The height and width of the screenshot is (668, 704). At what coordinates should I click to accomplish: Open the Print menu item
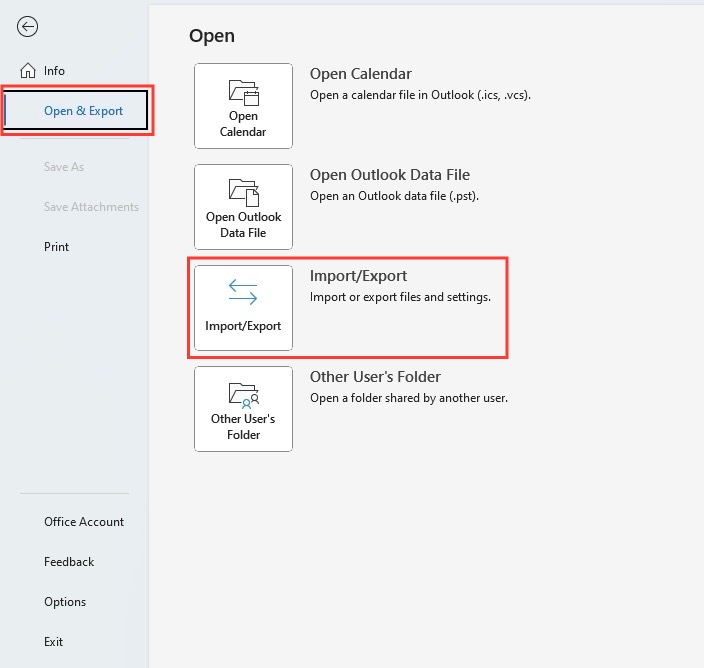(x=56, y=247)
